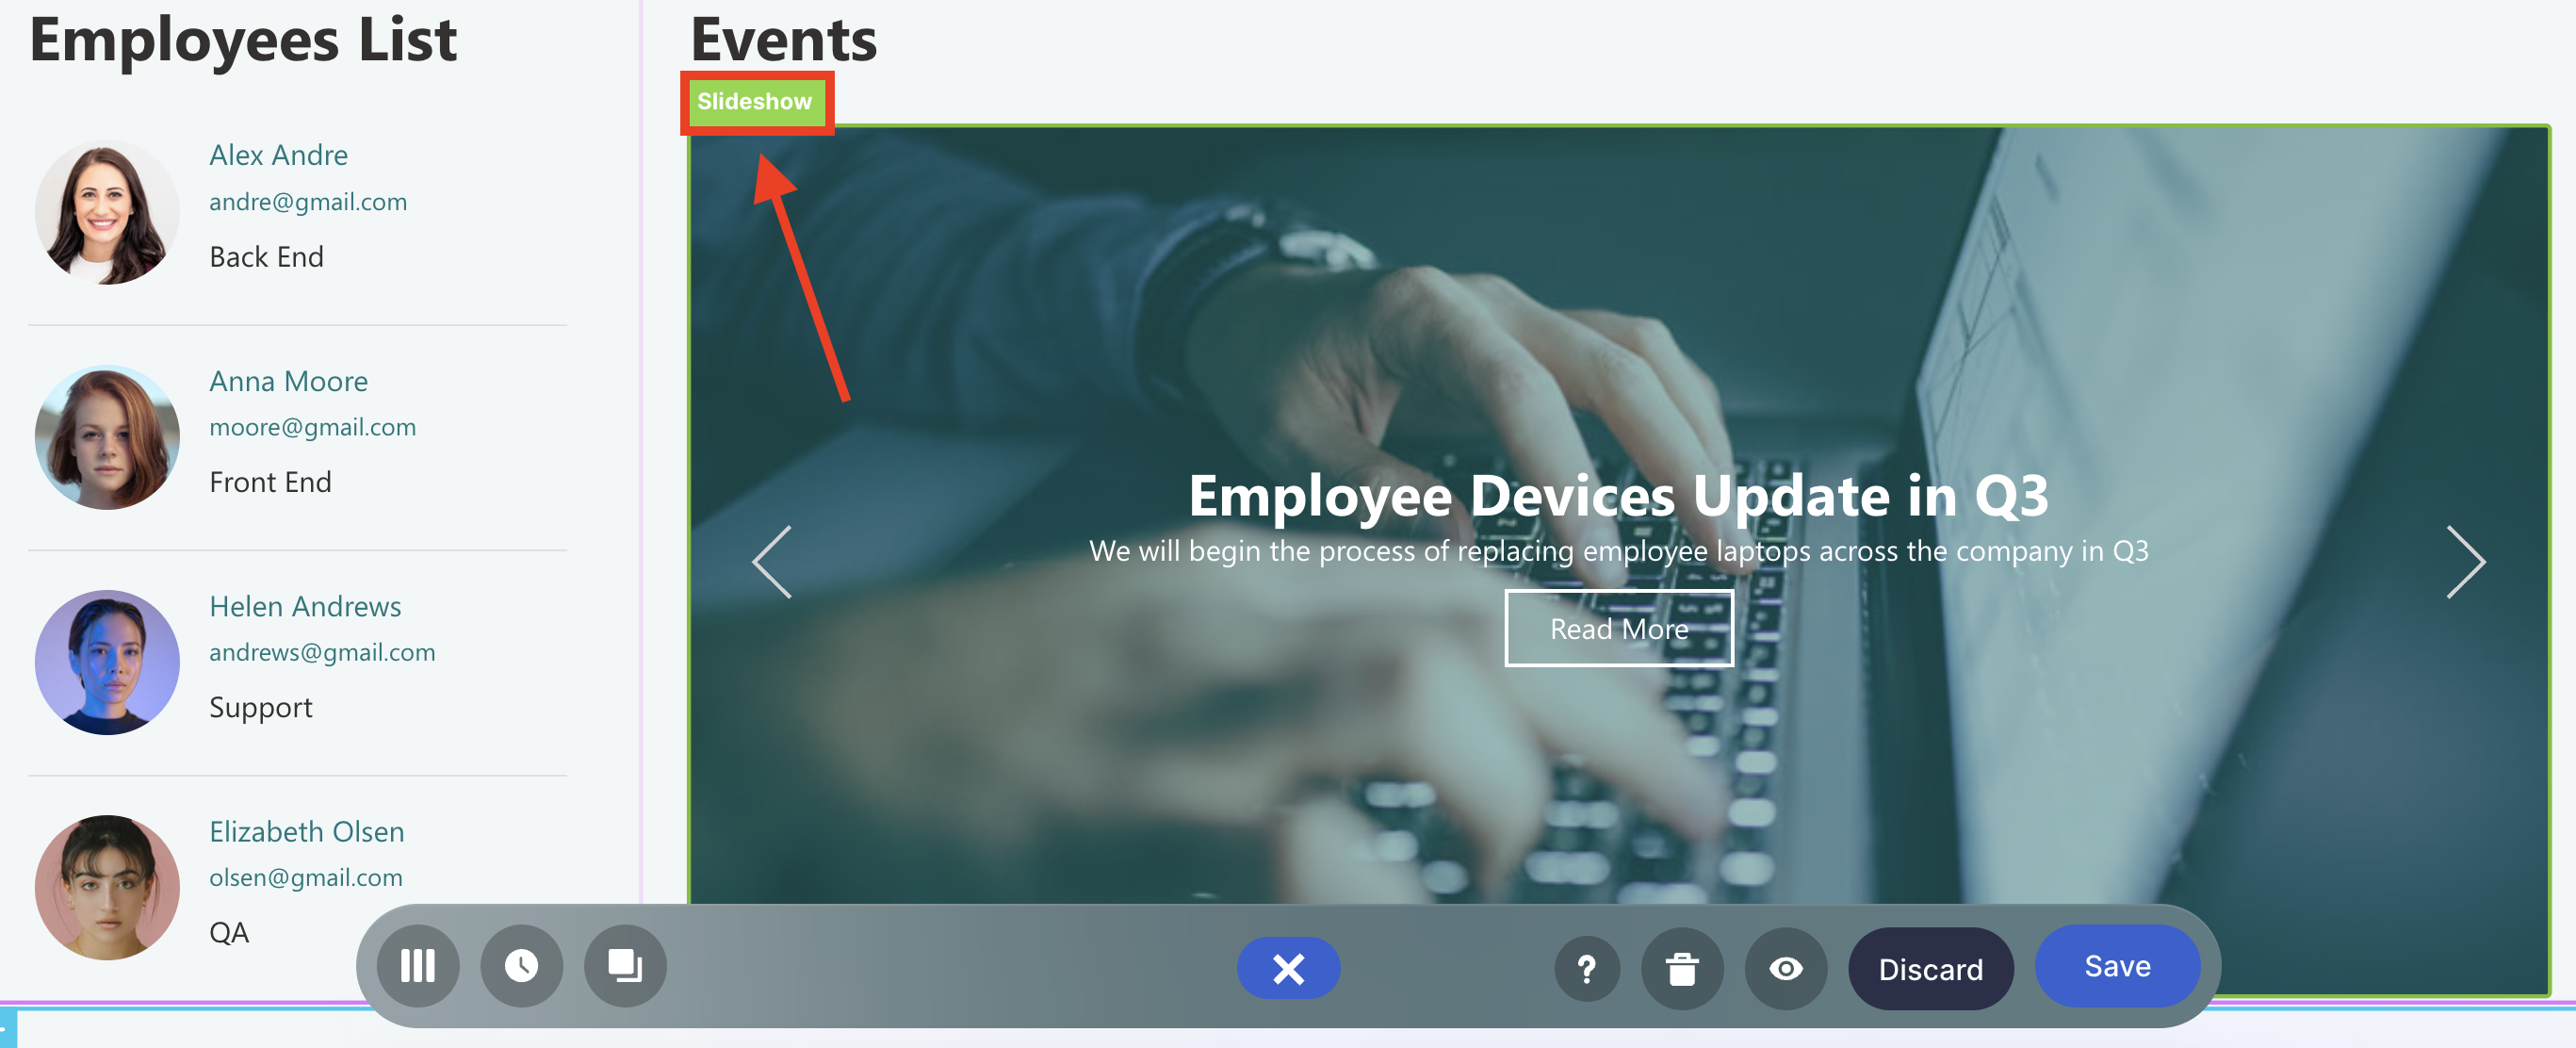Click Anna Moore's profile picture
Image resolution: width=2576 pixels, height=1048 pixels.
click(107, 437)
